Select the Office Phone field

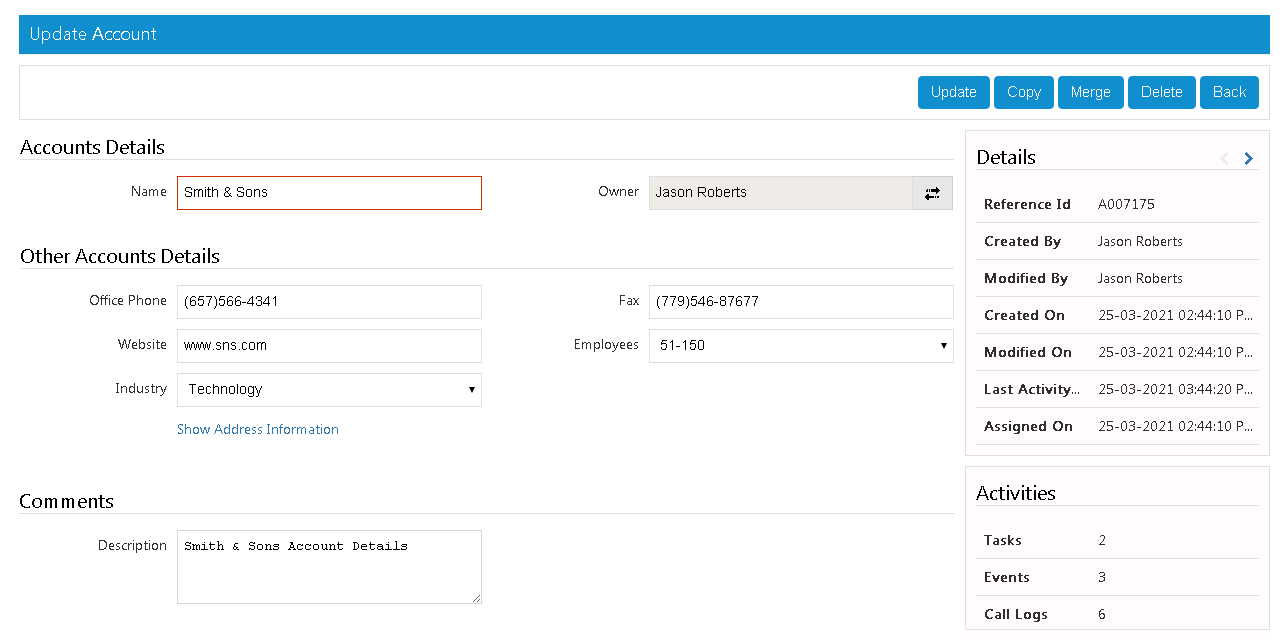[x=328, y=302]
